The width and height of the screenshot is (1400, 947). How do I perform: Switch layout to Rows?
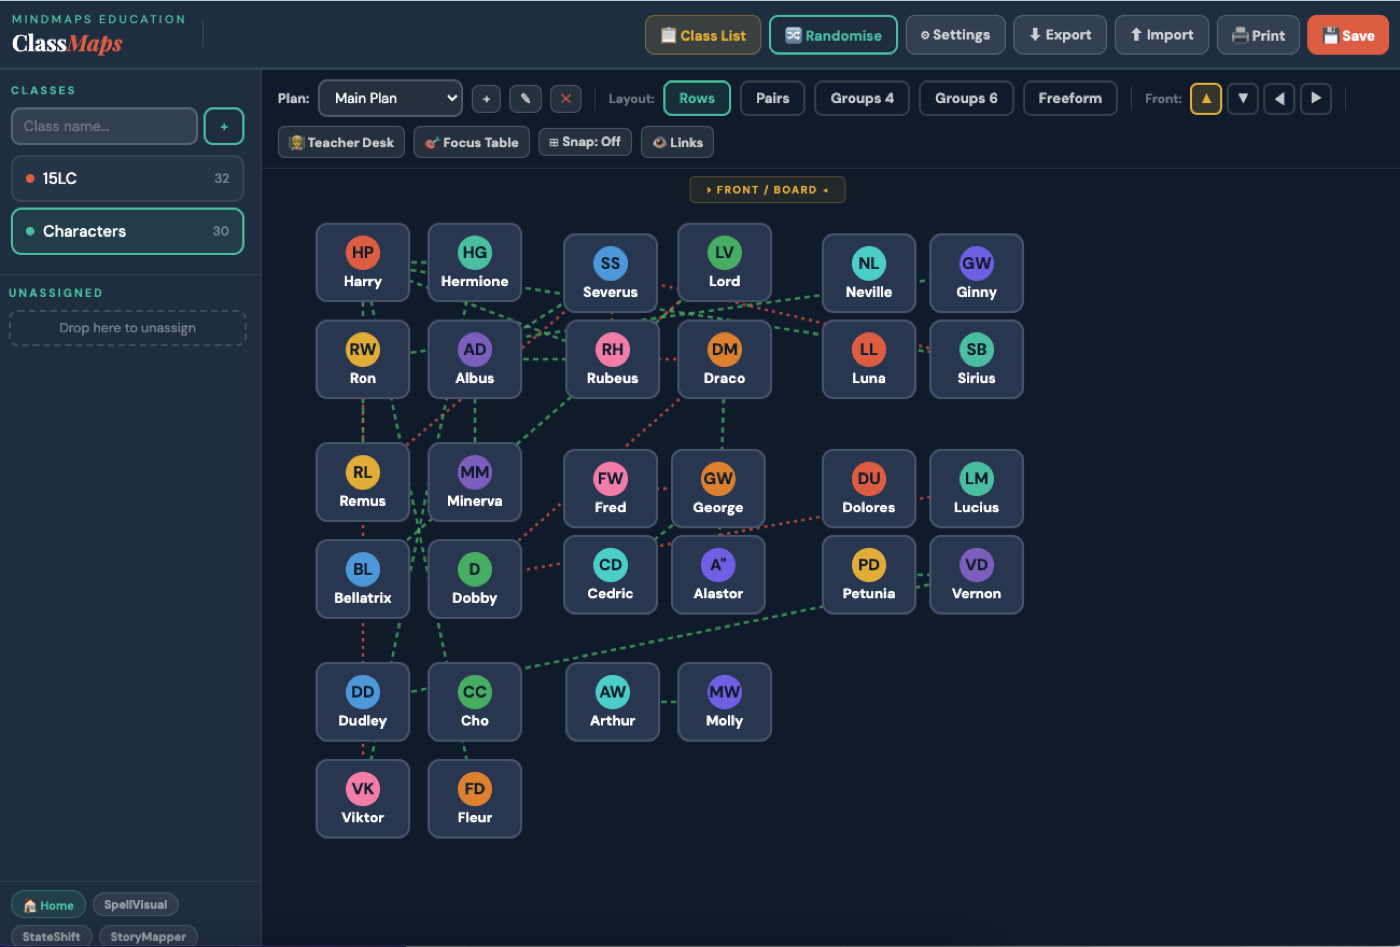pos(697,98)
